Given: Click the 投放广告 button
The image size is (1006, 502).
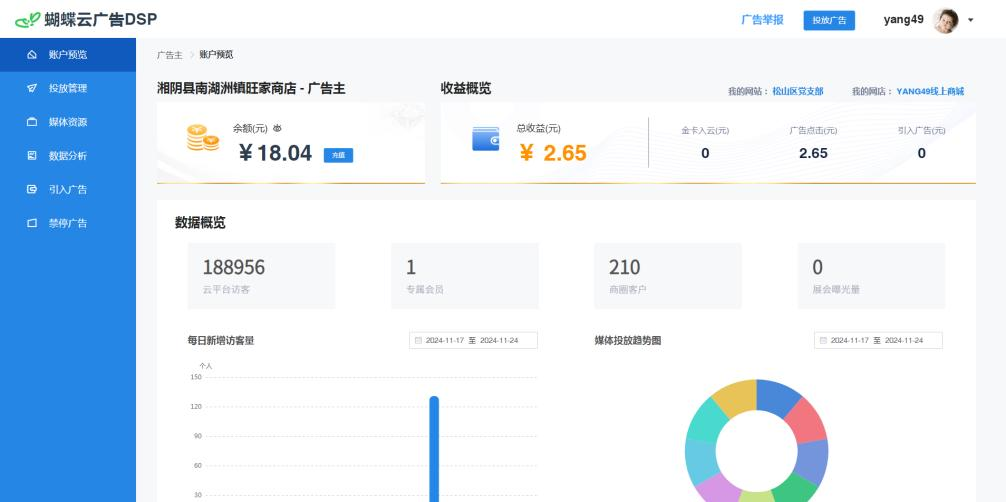Looking at the screenshot, I should pos(829,20).
